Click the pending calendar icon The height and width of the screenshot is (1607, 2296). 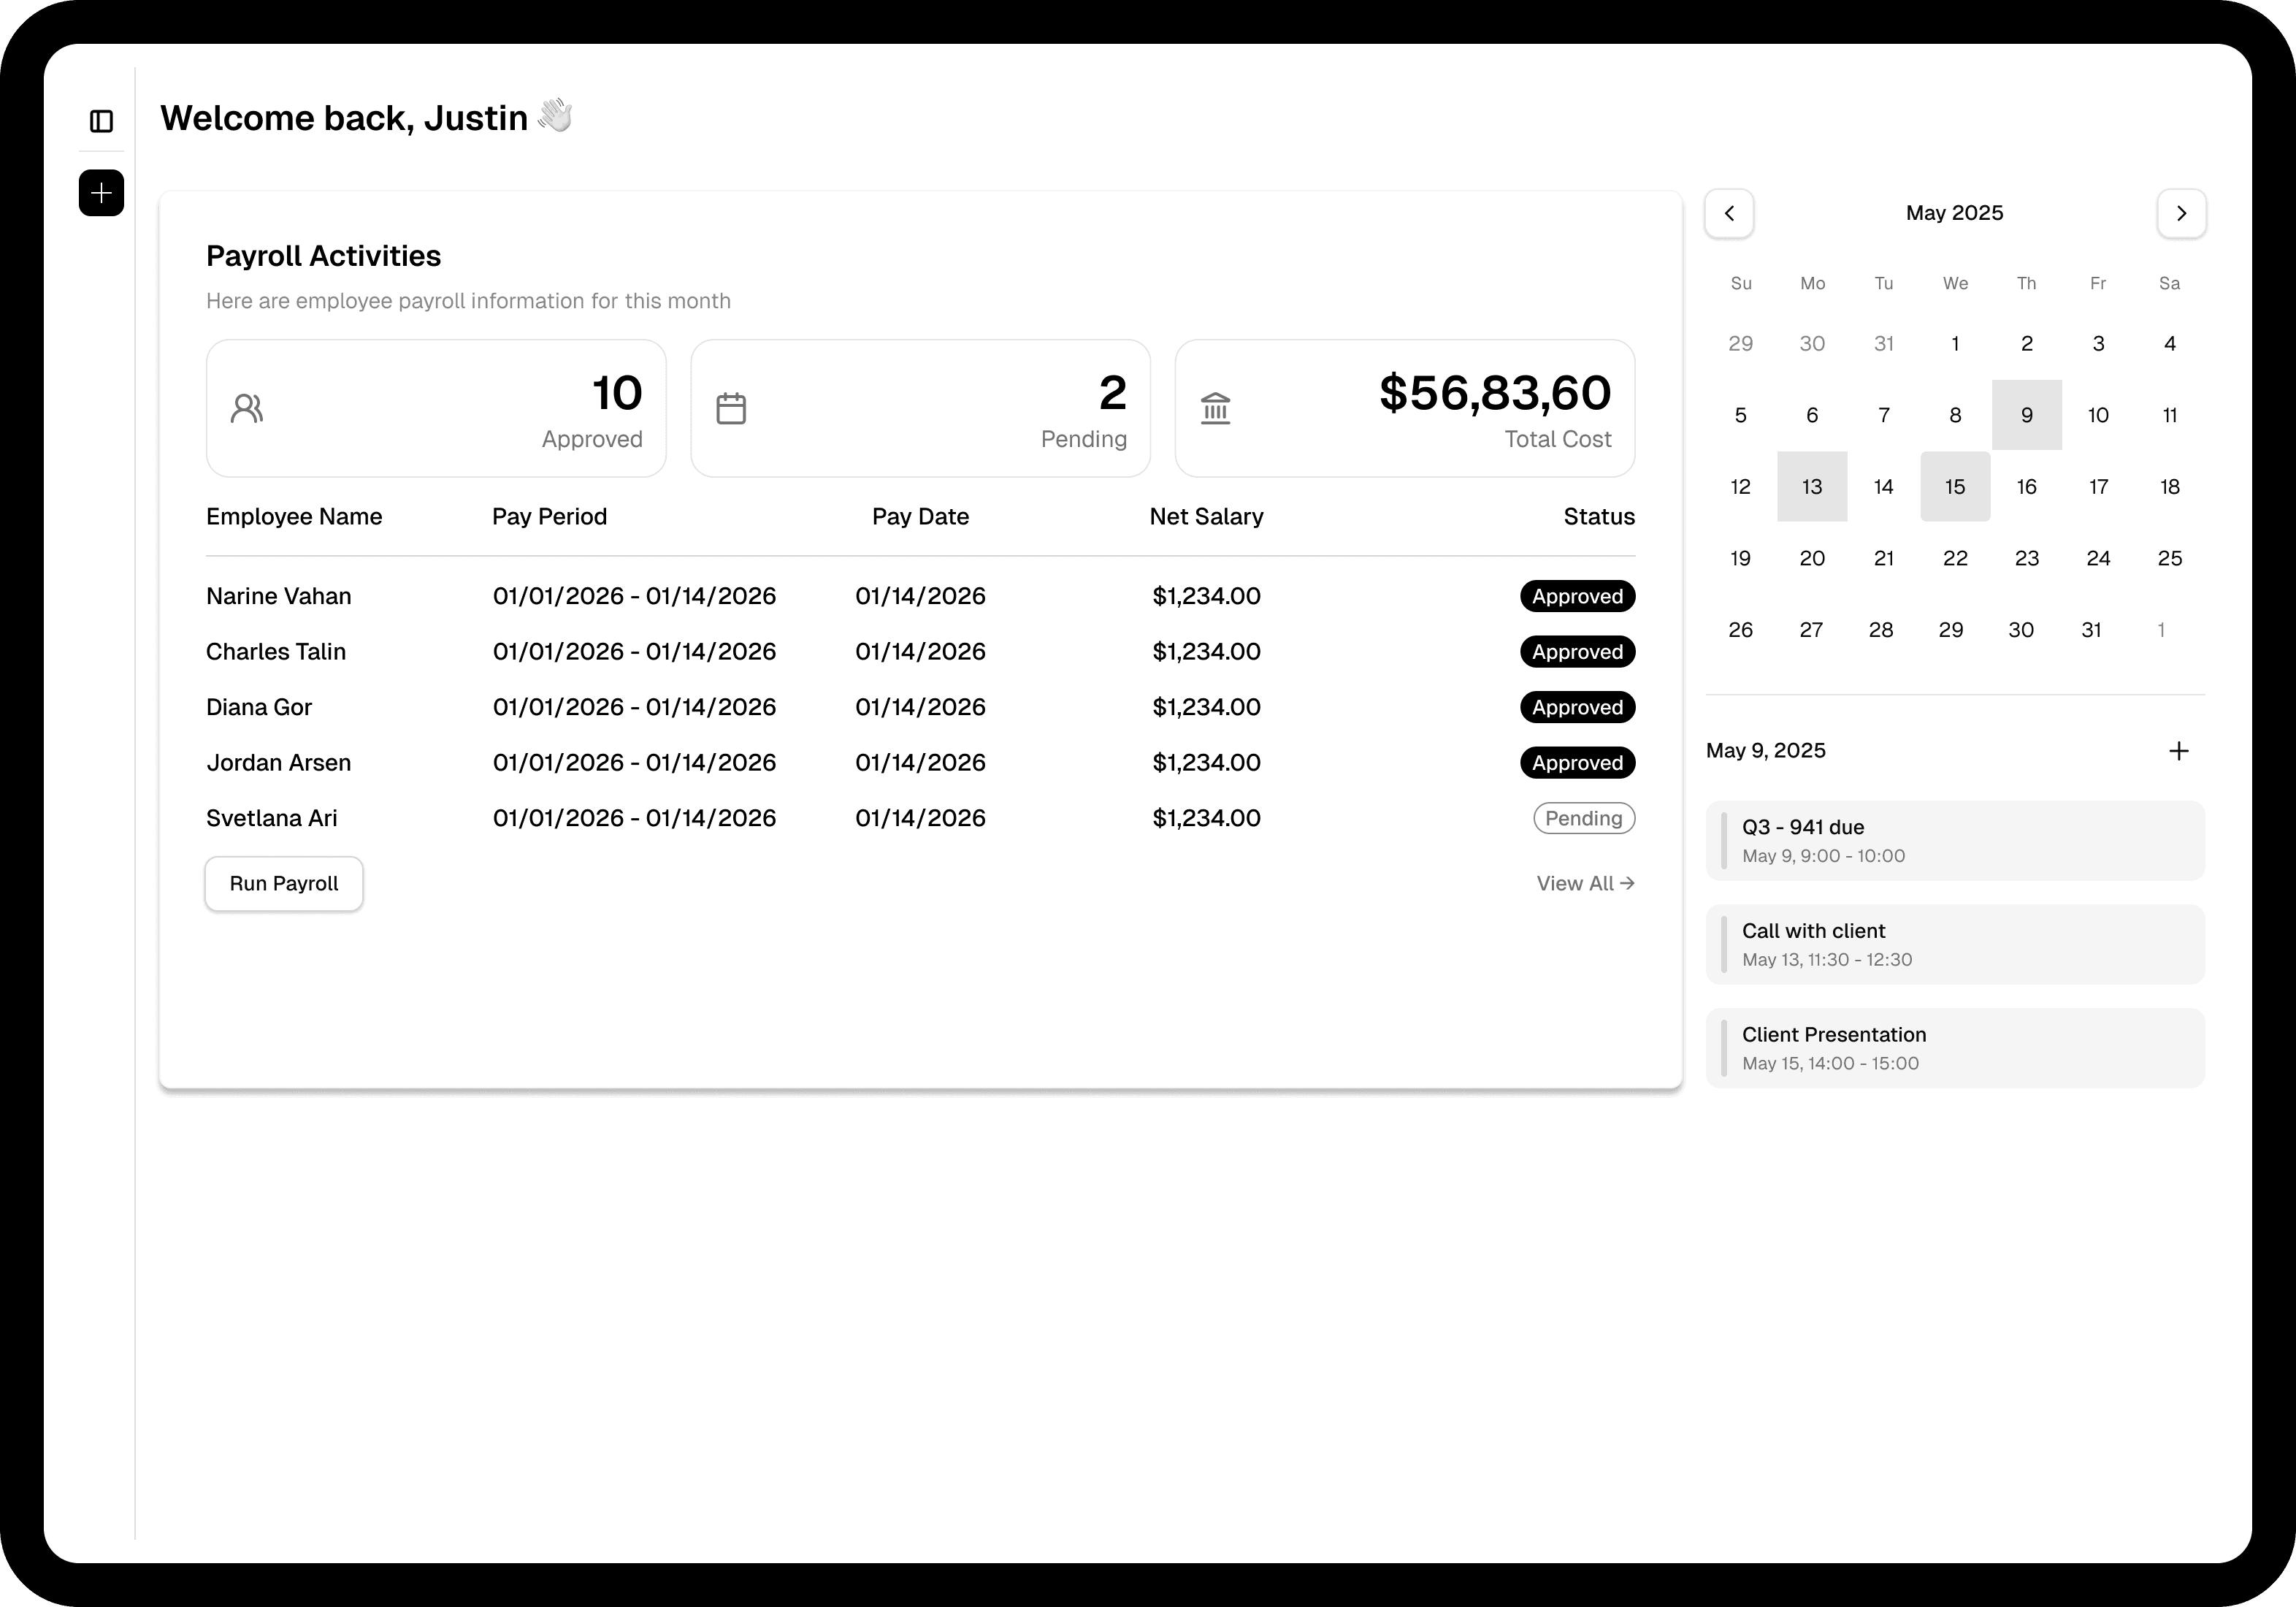coord(731,408)
